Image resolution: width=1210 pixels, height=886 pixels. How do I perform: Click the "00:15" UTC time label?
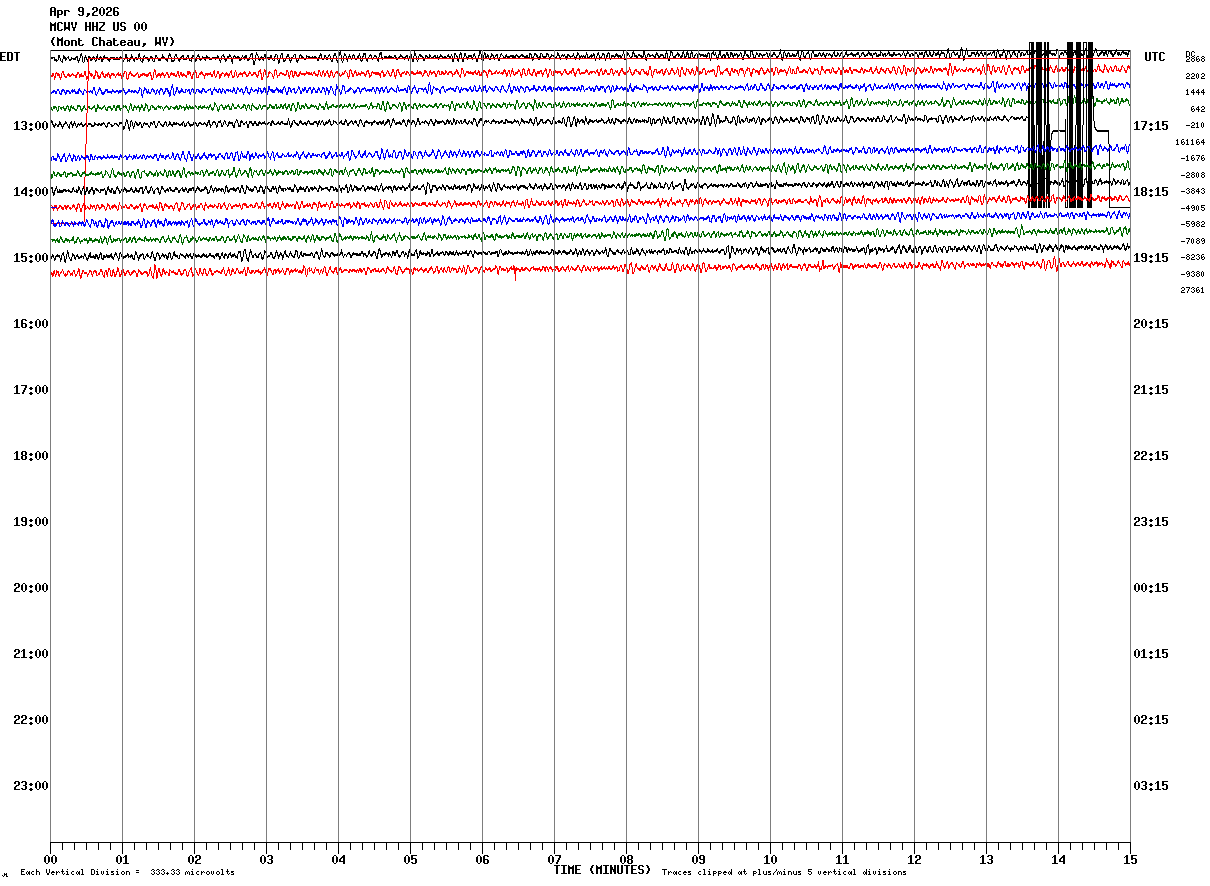(x=1151, y=588)
